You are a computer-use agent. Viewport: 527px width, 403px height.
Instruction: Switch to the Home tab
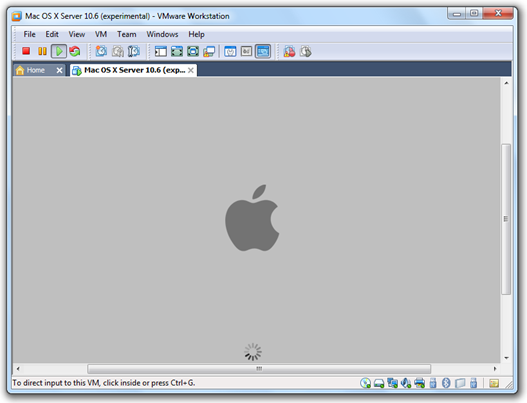[35, 70]
